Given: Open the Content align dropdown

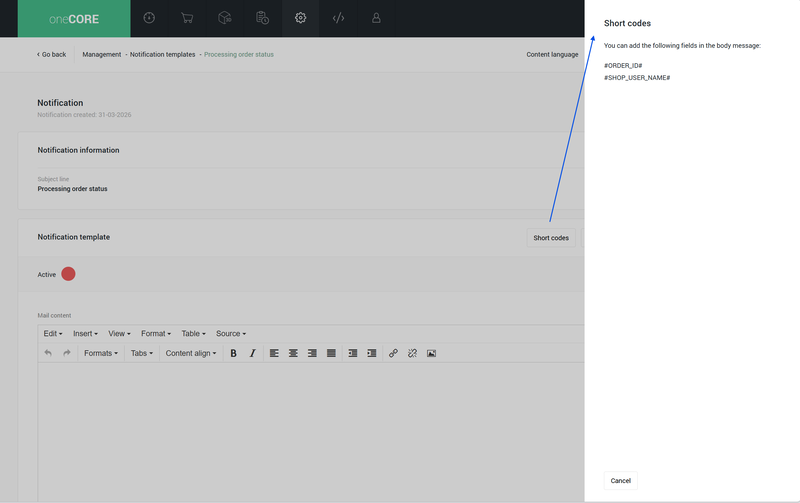Looking at the screenshot, I should (190, 353).
